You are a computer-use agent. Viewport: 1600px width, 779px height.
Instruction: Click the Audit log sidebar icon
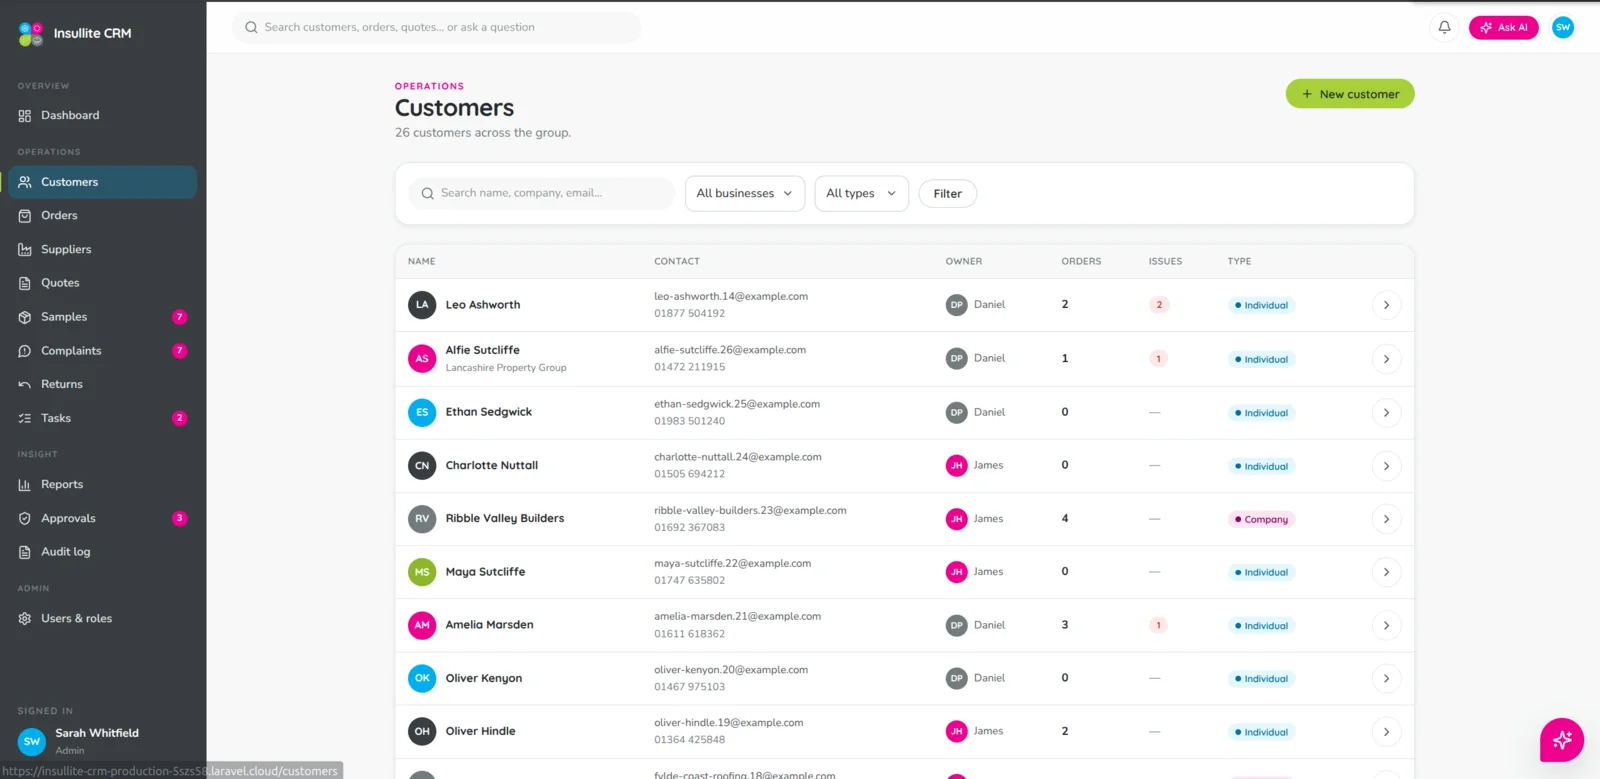coord(25,552)
